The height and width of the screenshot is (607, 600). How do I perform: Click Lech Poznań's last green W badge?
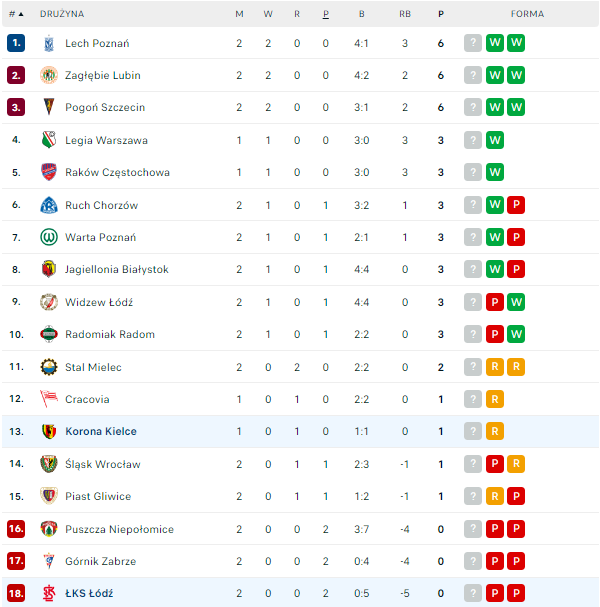(x=516, y=43)
